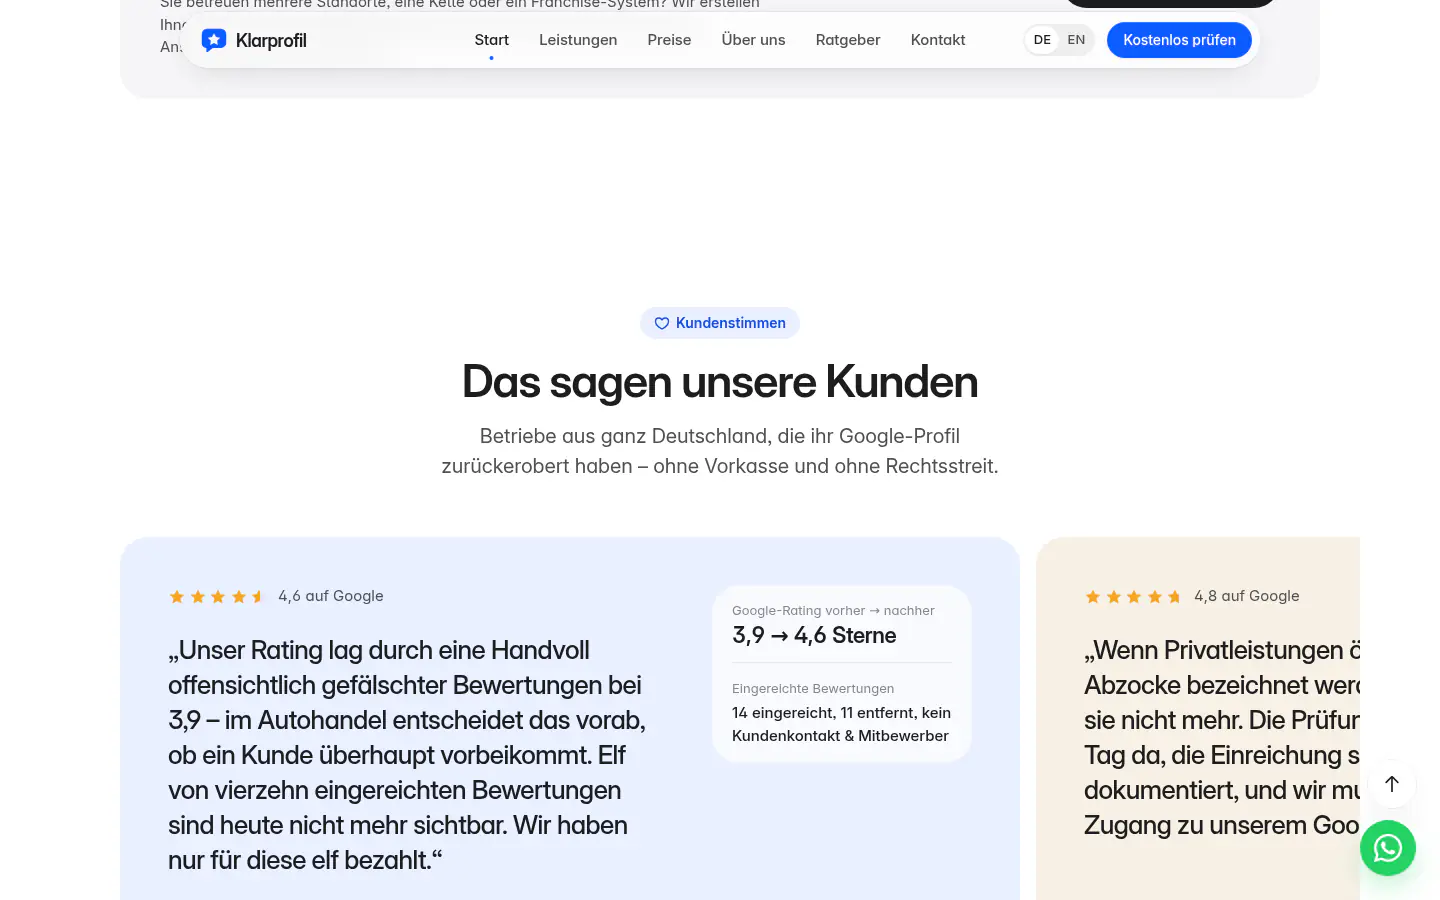
Task: Open the Über uns nav item
Action: click(x=753, y=40)
